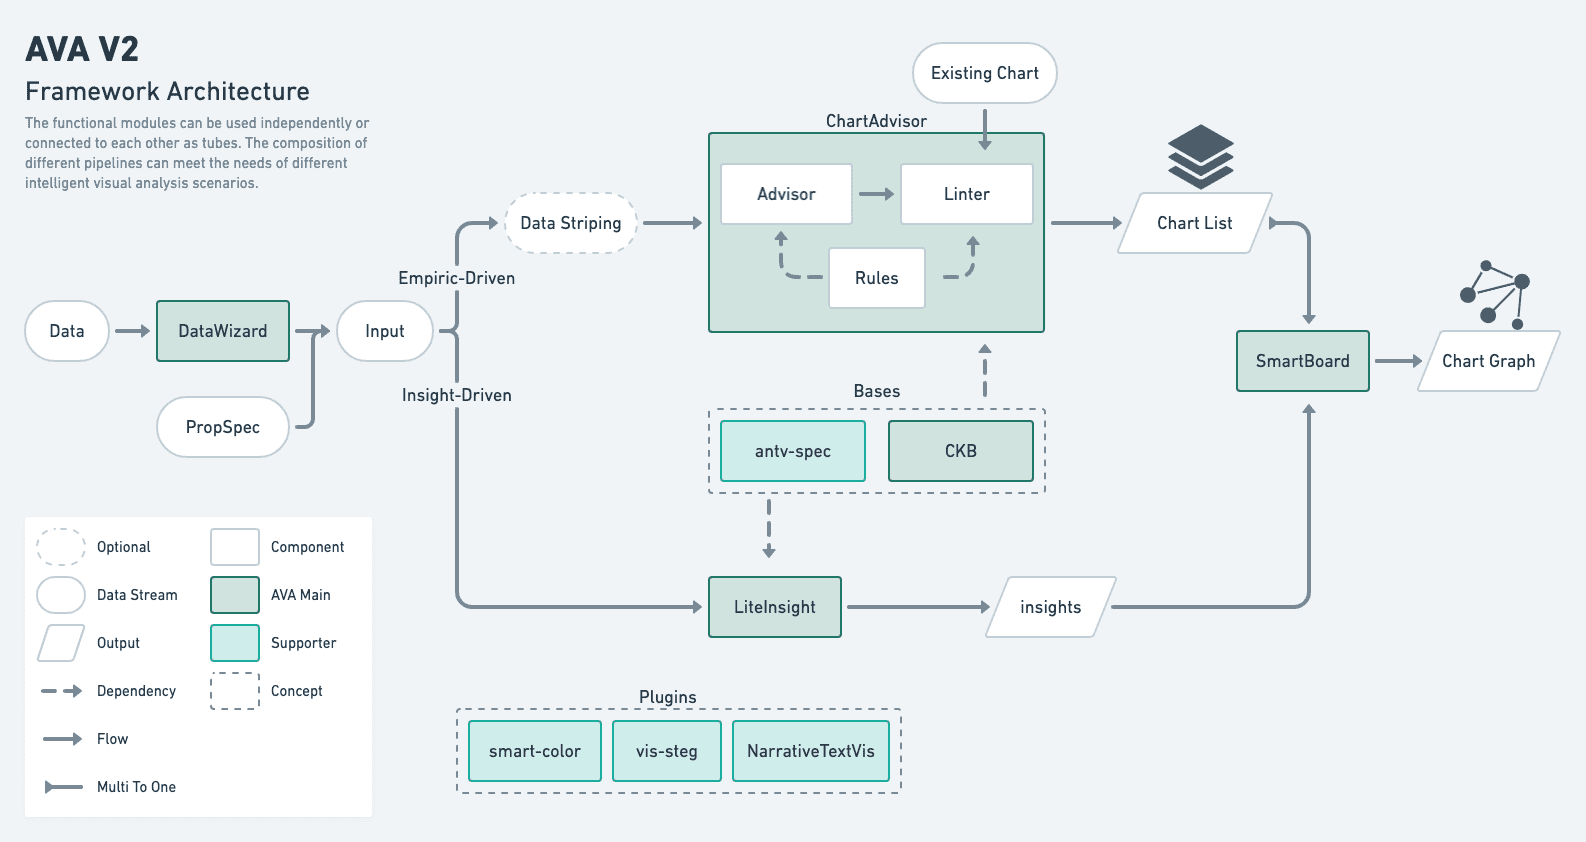1586x842 pixels.
Task: Click the arrow from Existing Chart to Linter
Action: click(x=985, y=129)
